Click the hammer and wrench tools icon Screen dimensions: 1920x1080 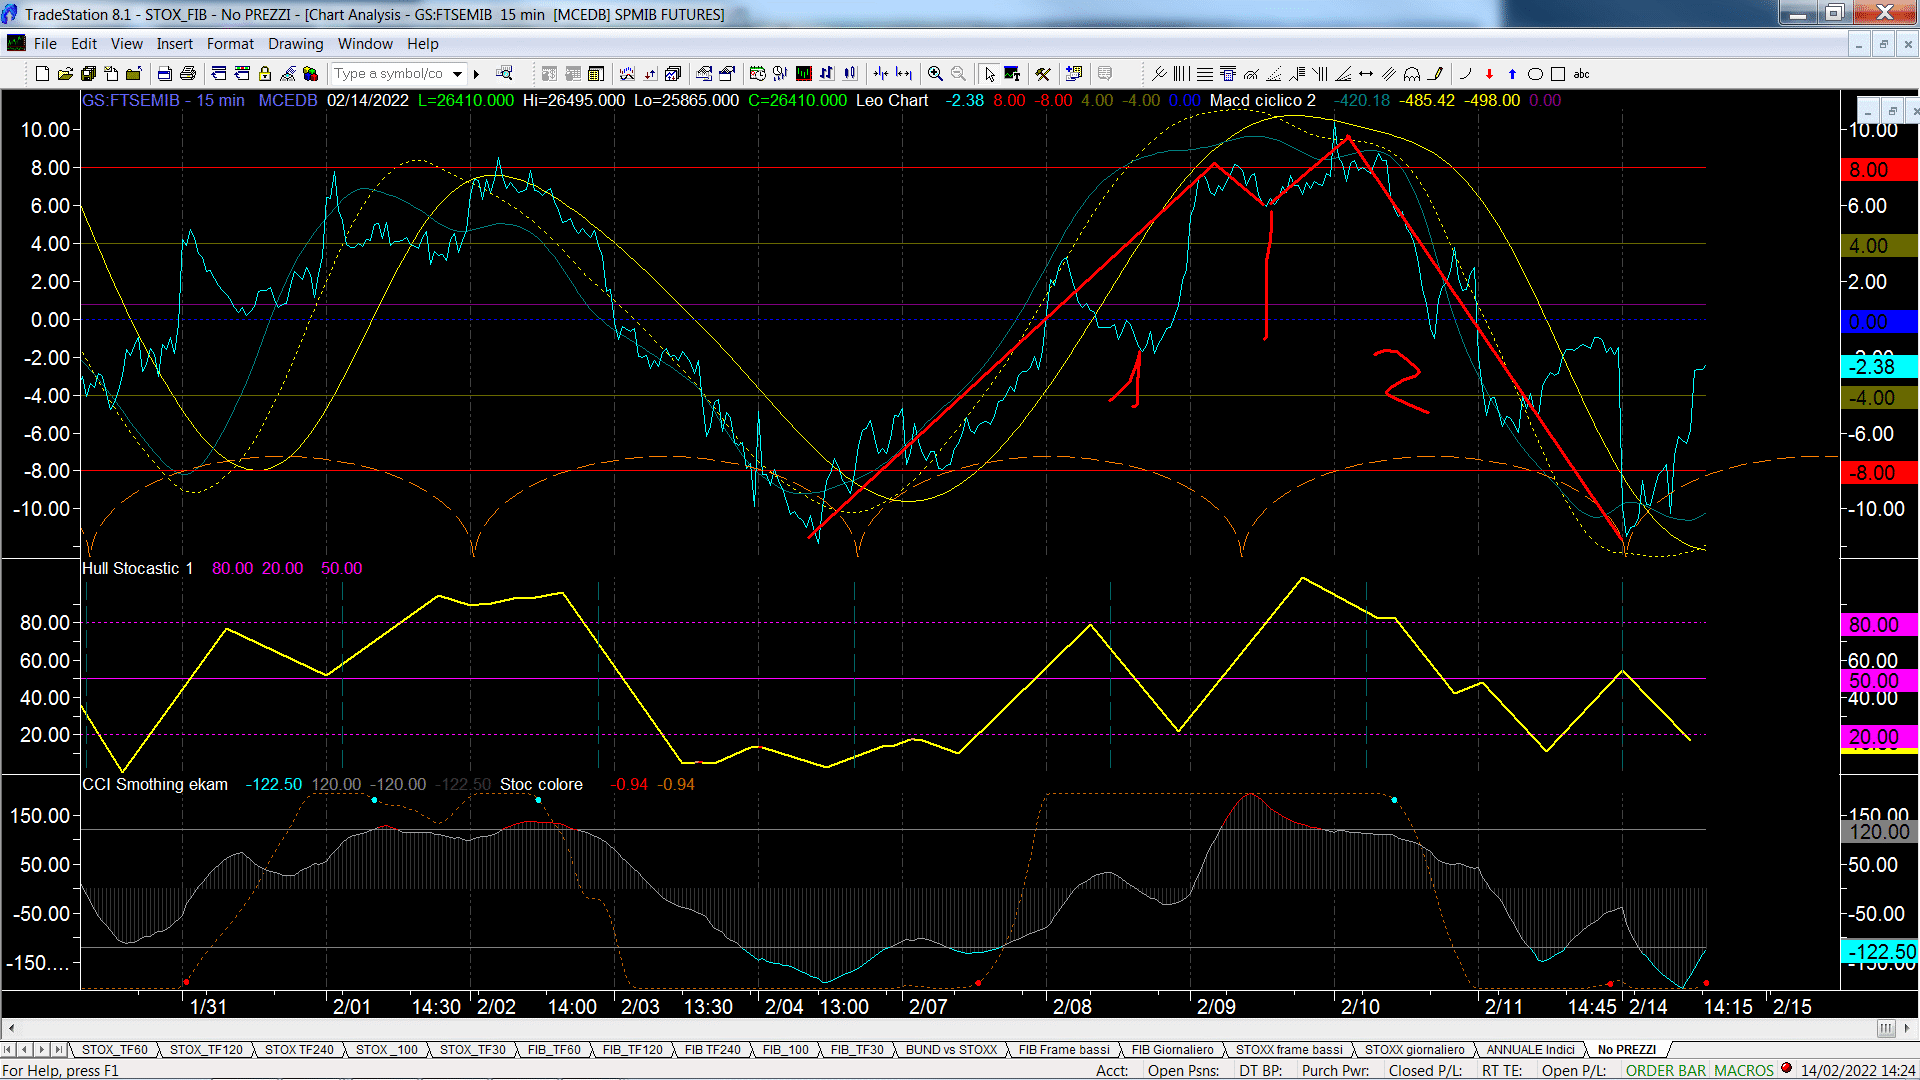tap(1043, 74)
